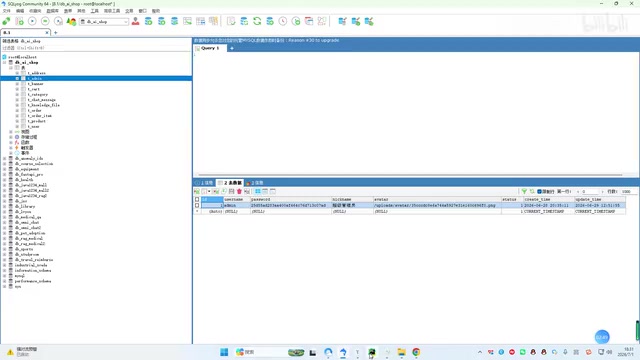Click the red delete row trash icon
The width and height of the screenshot is (640, 360).
tap(239, 191)
